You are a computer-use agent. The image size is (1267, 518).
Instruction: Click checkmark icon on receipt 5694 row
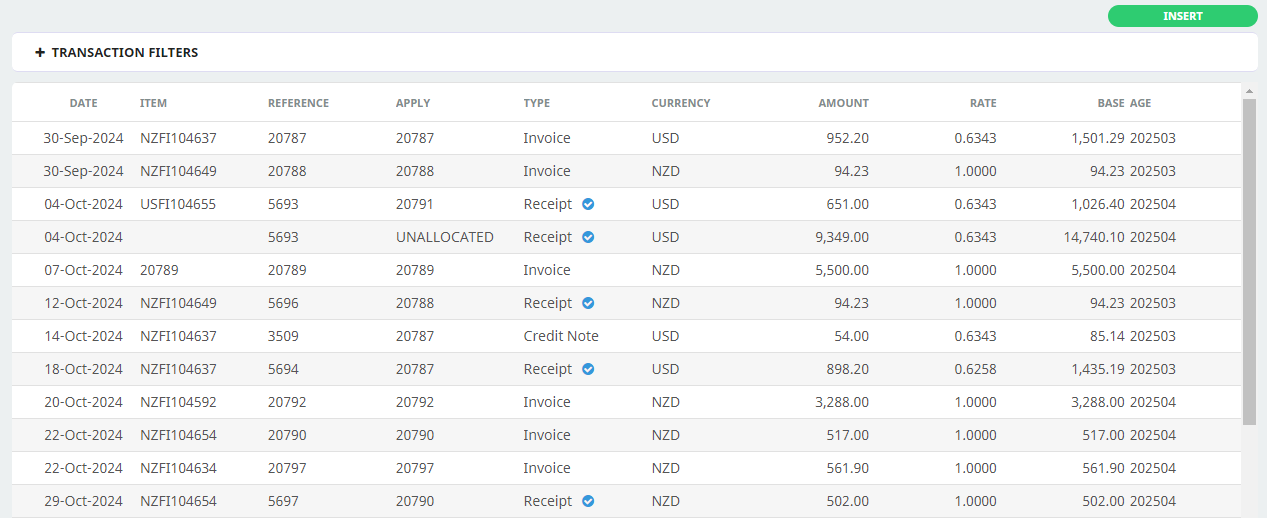[x=588, y=369]
